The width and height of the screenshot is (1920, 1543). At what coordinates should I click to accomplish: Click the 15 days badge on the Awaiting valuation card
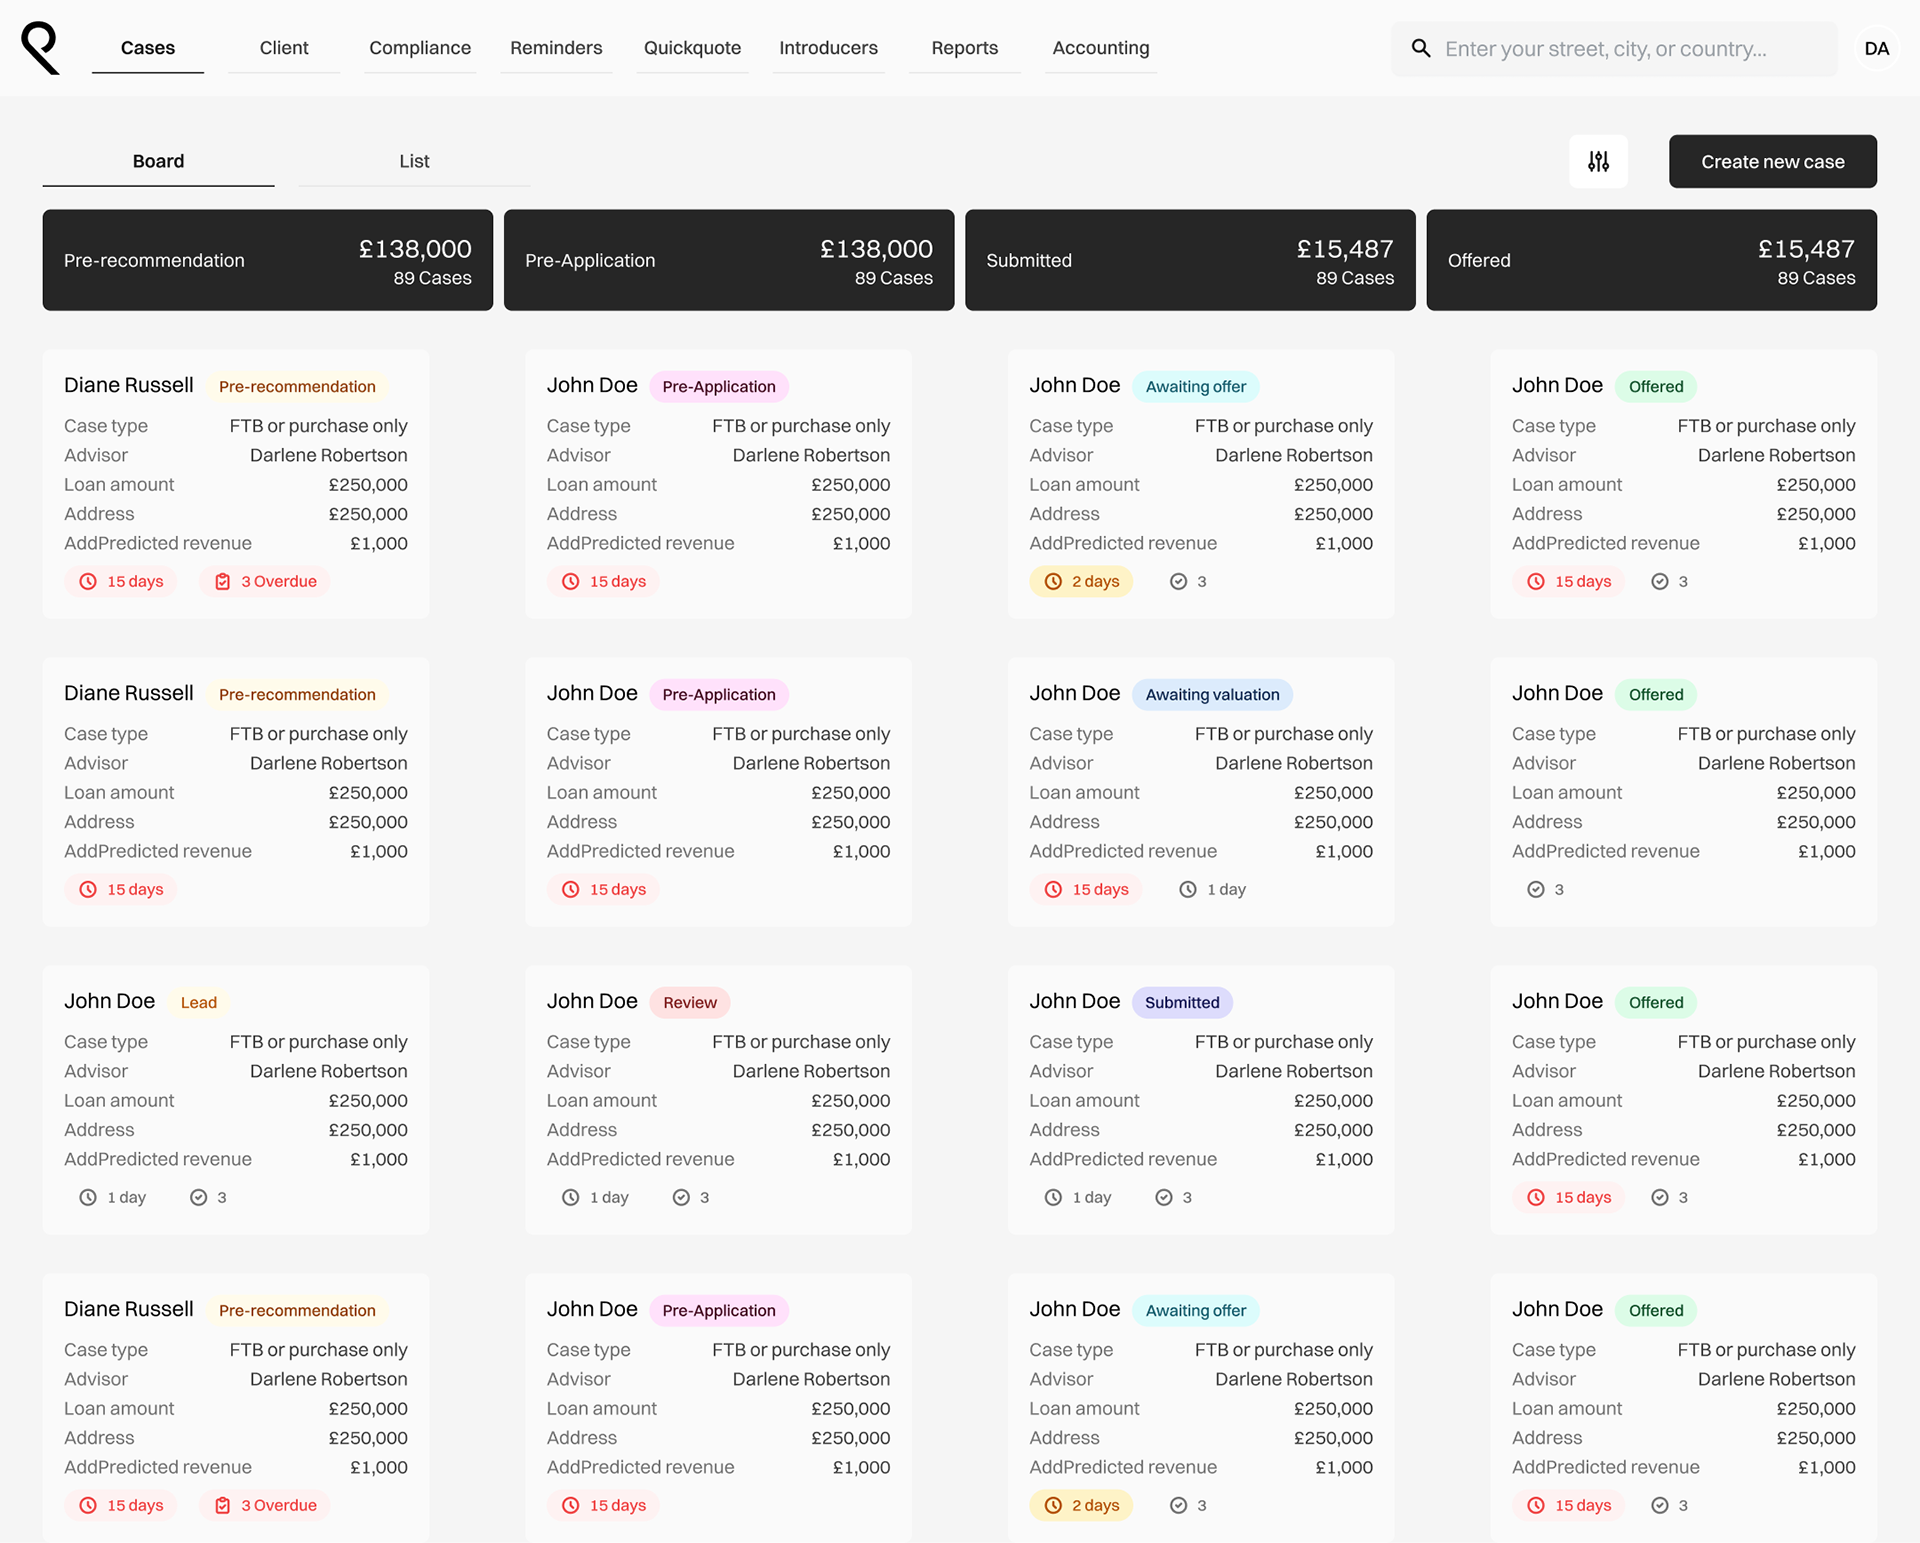(1087, 889)
